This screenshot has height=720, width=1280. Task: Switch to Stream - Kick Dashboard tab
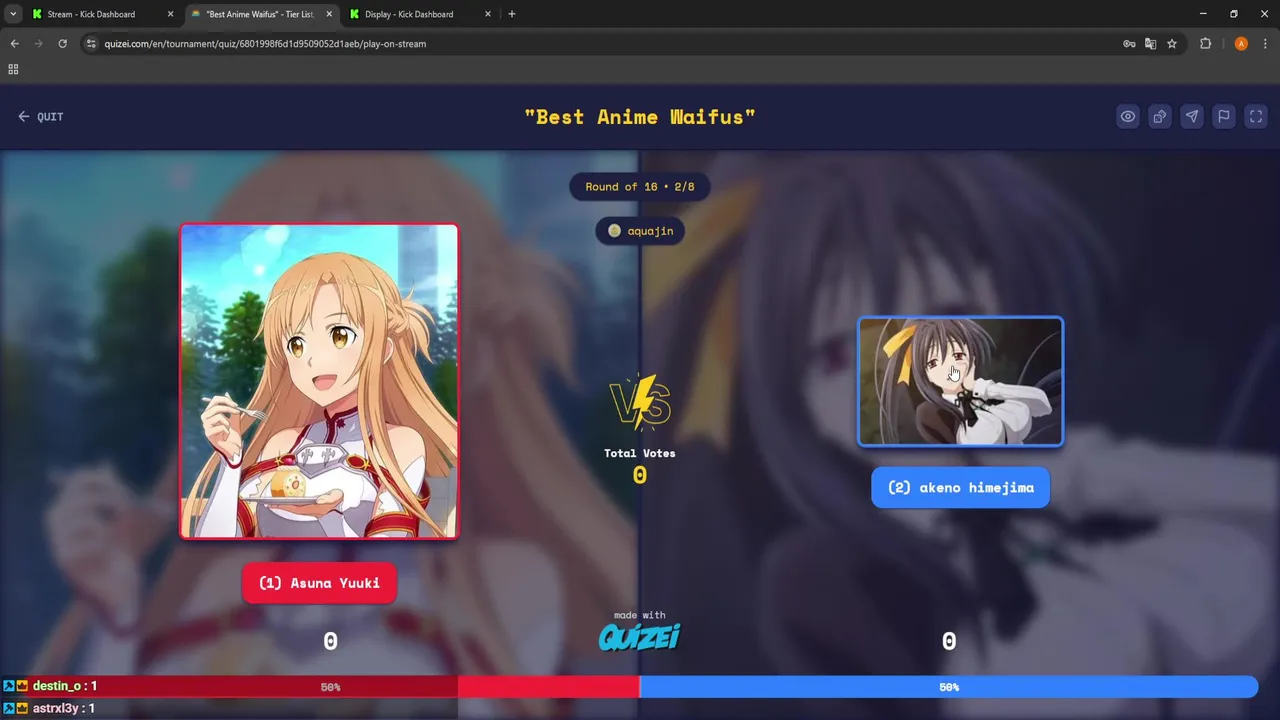(100, 14)
